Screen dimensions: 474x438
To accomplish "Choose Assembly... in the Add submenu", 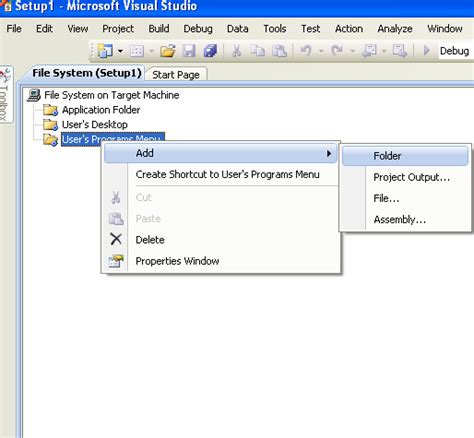I will (405, 220).
